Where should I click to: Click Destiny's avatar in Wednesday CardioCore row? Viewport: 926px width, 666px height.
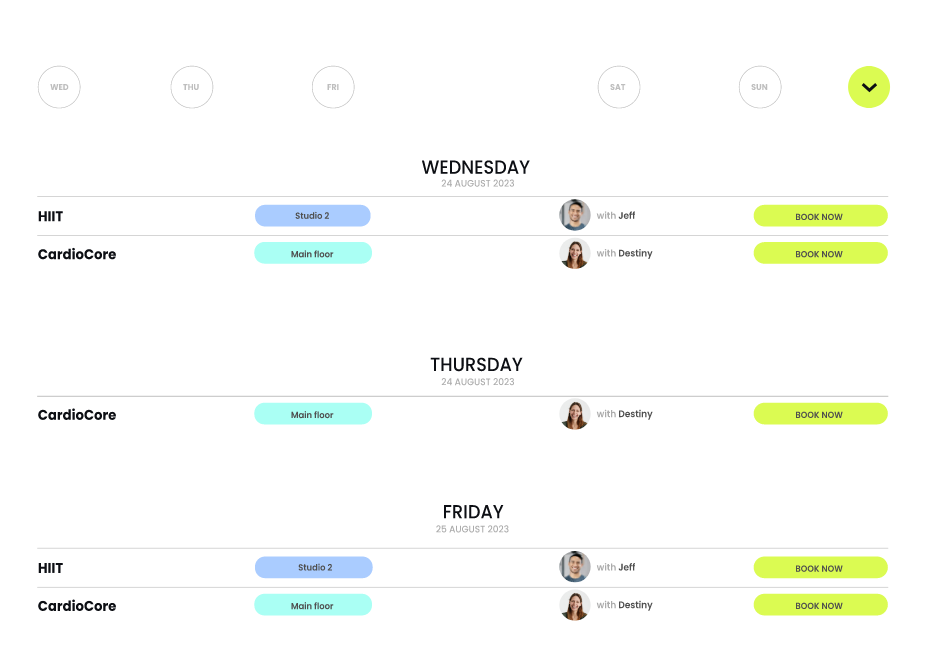coord(575,254)
